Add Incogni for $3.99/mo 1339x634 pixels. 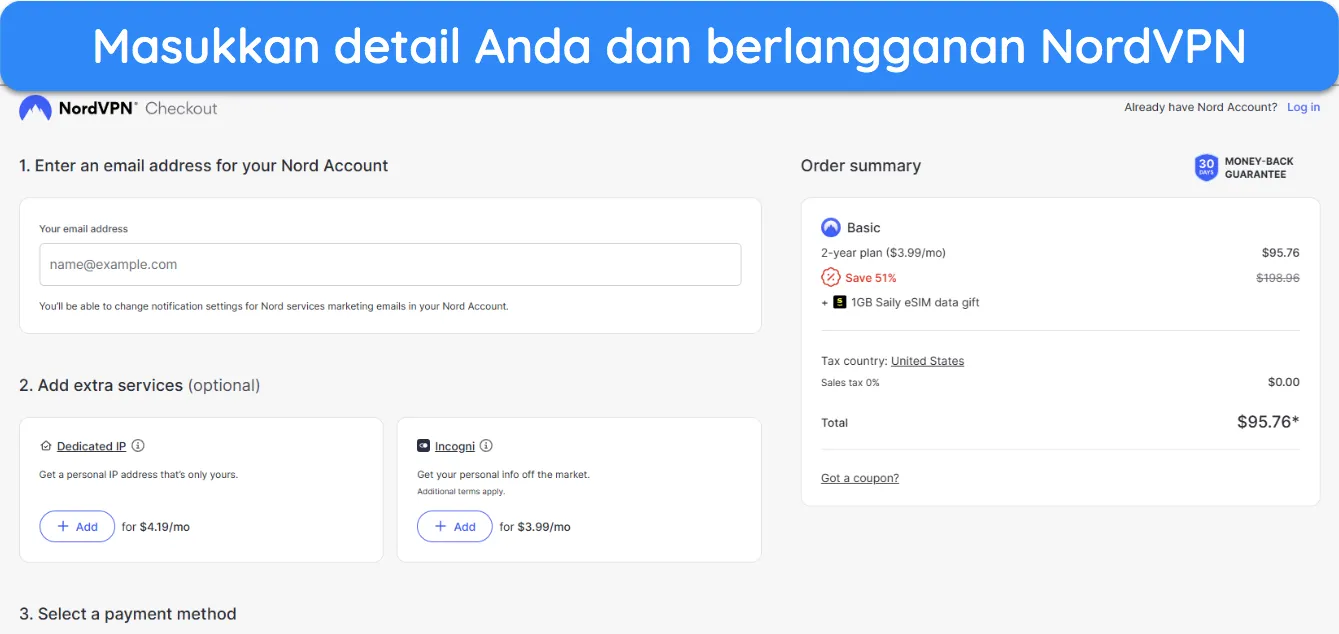(455, 526)
